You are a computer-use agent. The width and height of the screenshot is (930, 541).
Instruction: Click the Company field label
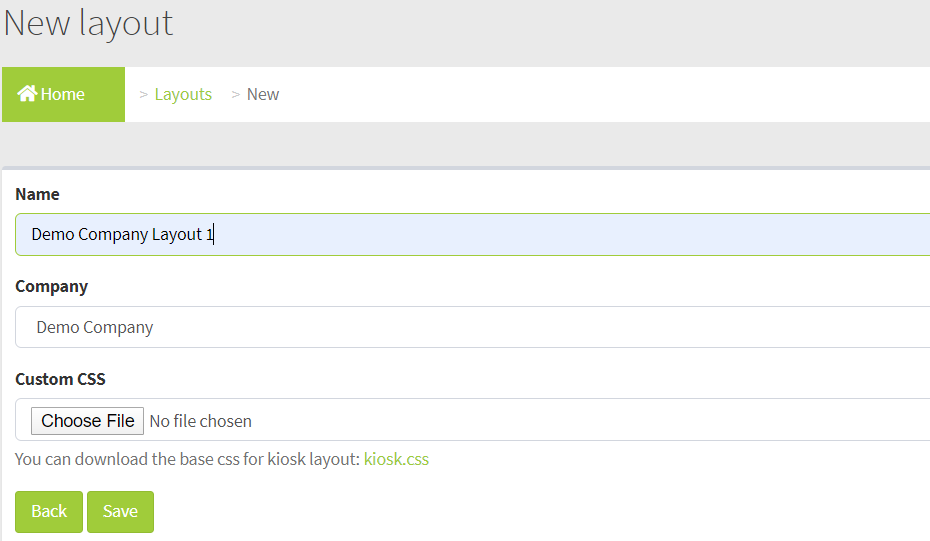51,286
